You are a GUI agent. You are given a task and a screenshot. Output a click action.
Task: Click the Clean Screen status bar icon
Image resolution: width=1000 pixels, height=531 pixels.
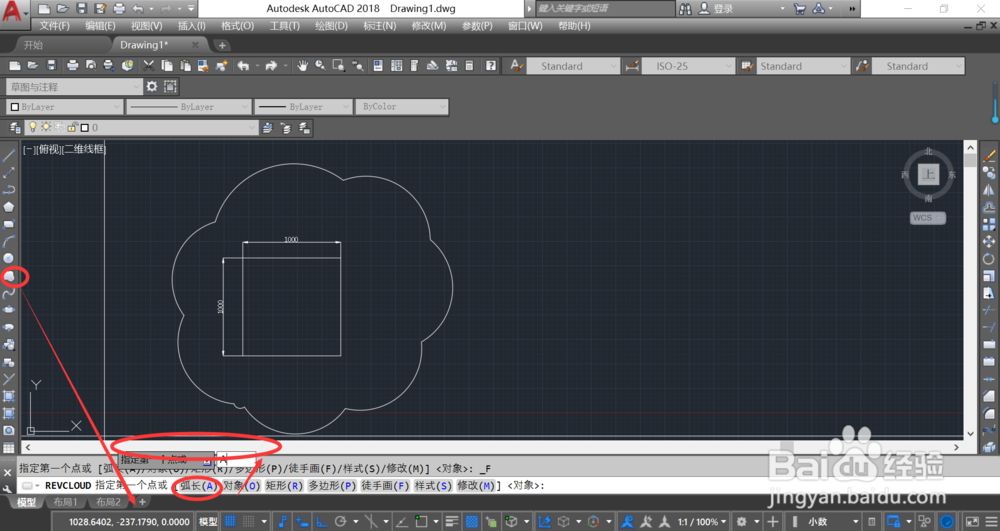[971, 521]
